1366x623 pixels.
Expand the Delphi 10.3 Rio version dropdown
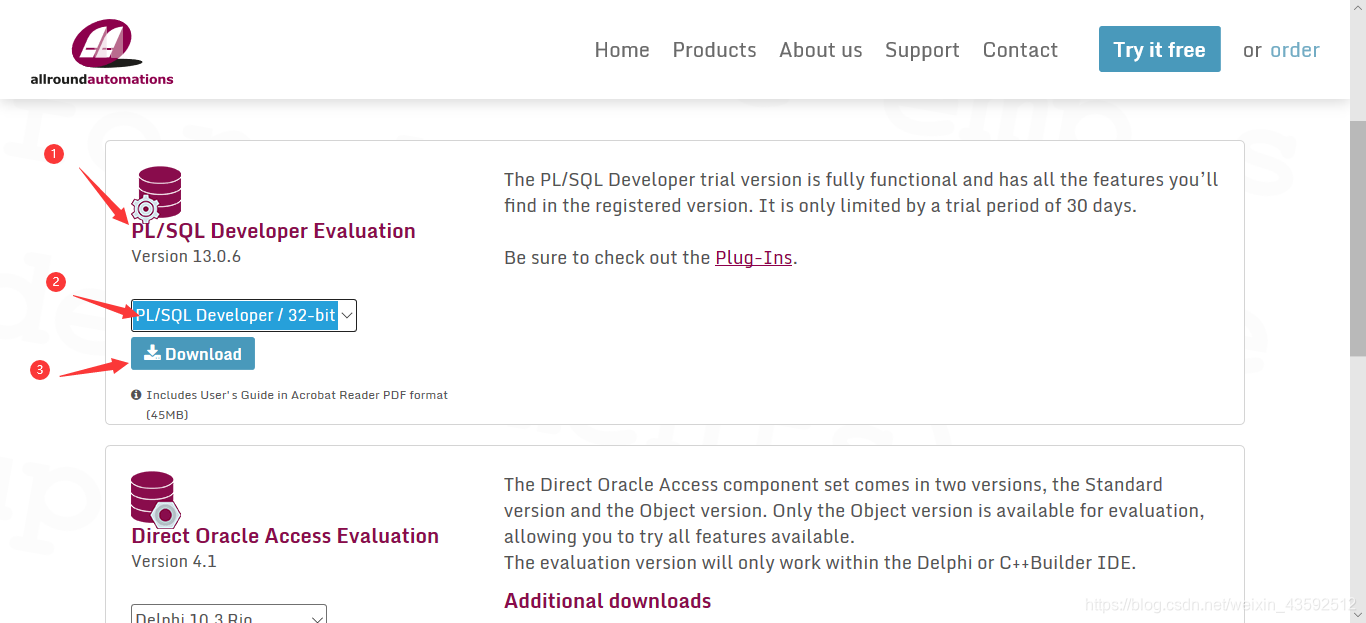229,616
